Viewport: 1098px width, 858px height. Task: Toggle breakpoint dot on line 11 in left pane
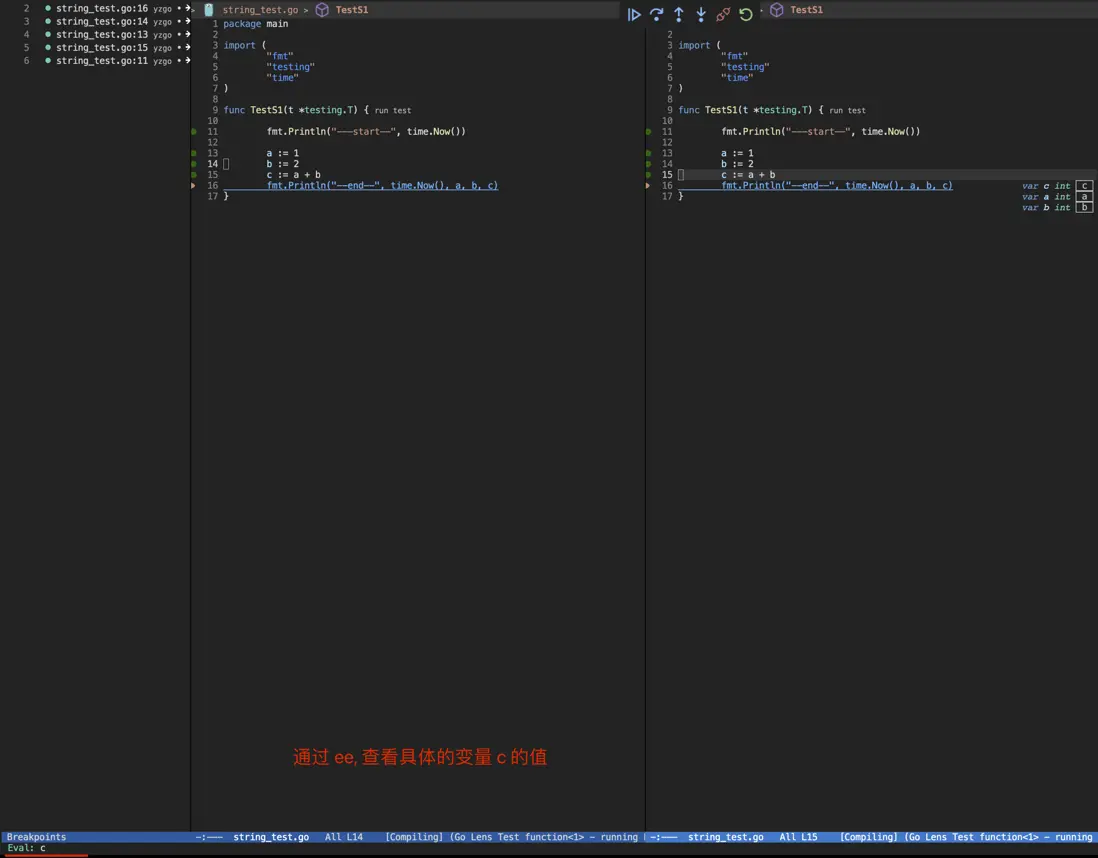point(194,132)
